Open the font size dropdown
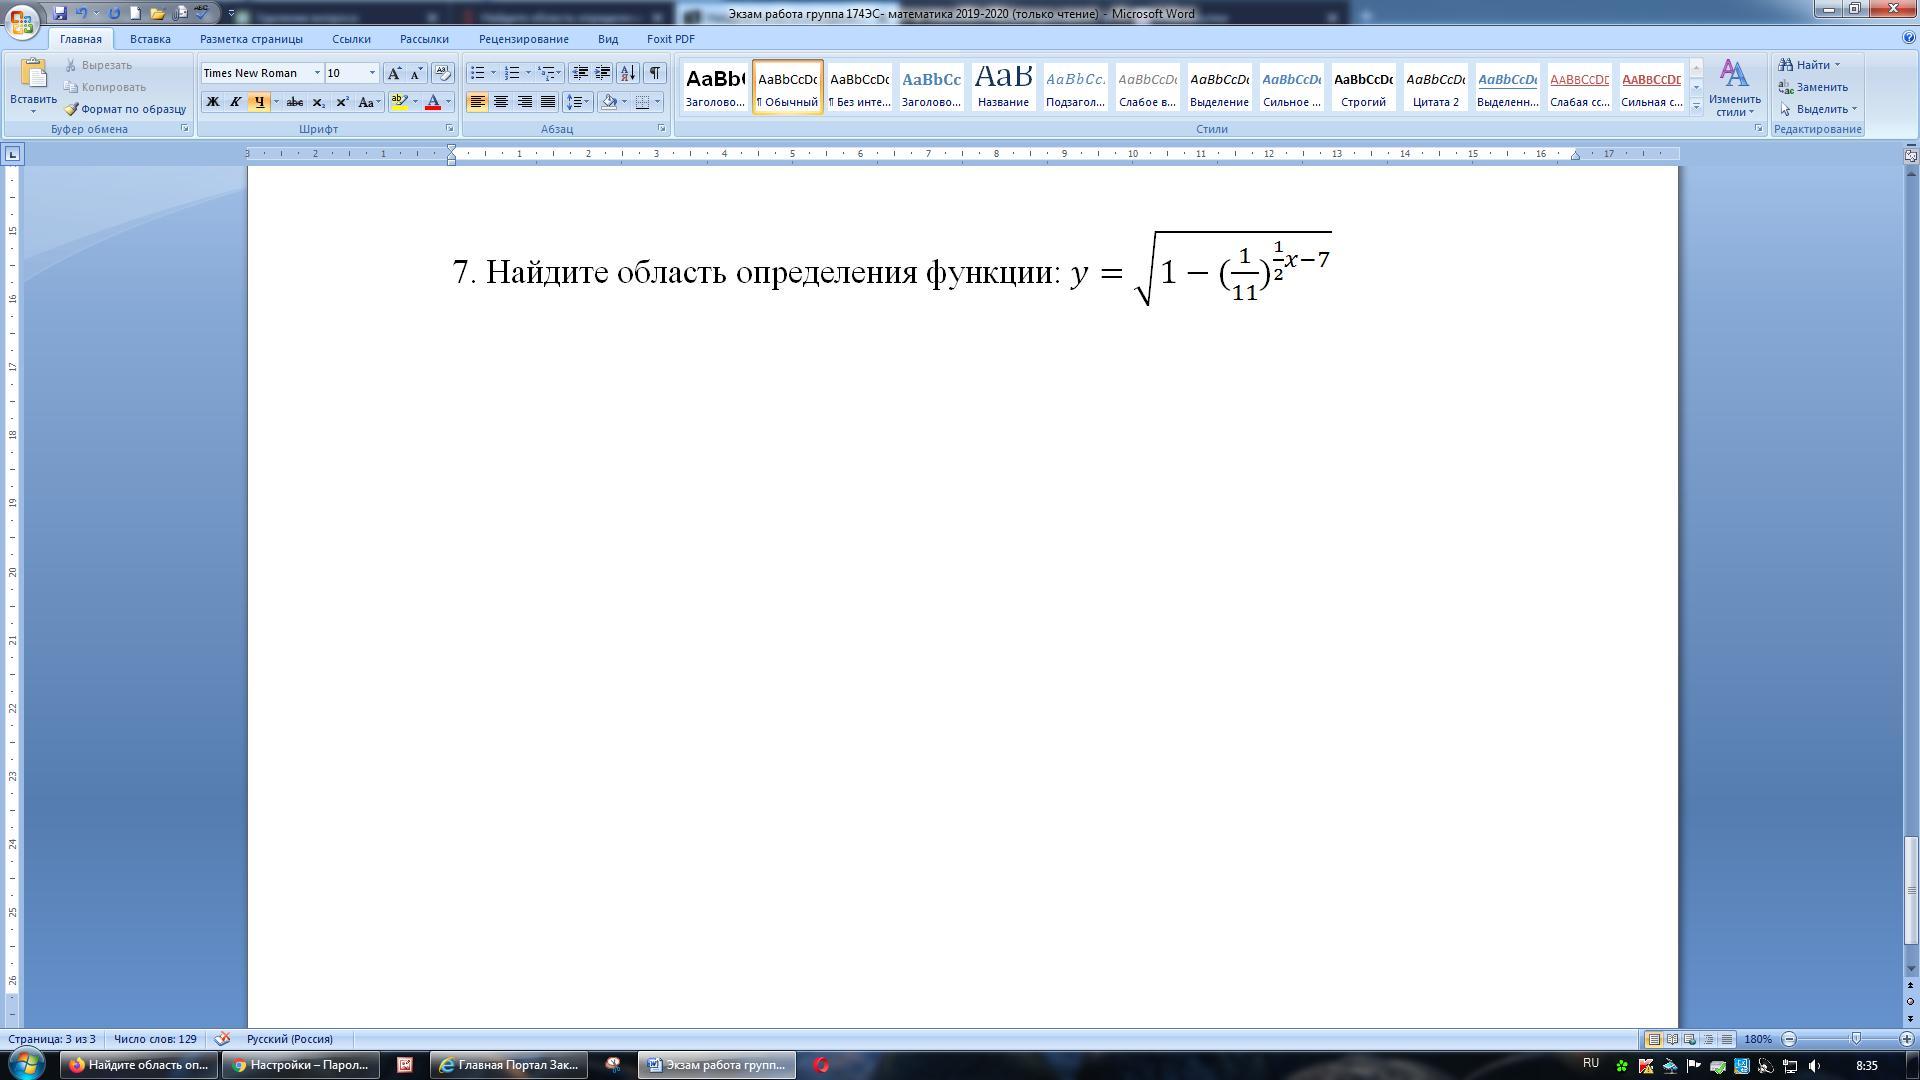 tap(372, 73)
